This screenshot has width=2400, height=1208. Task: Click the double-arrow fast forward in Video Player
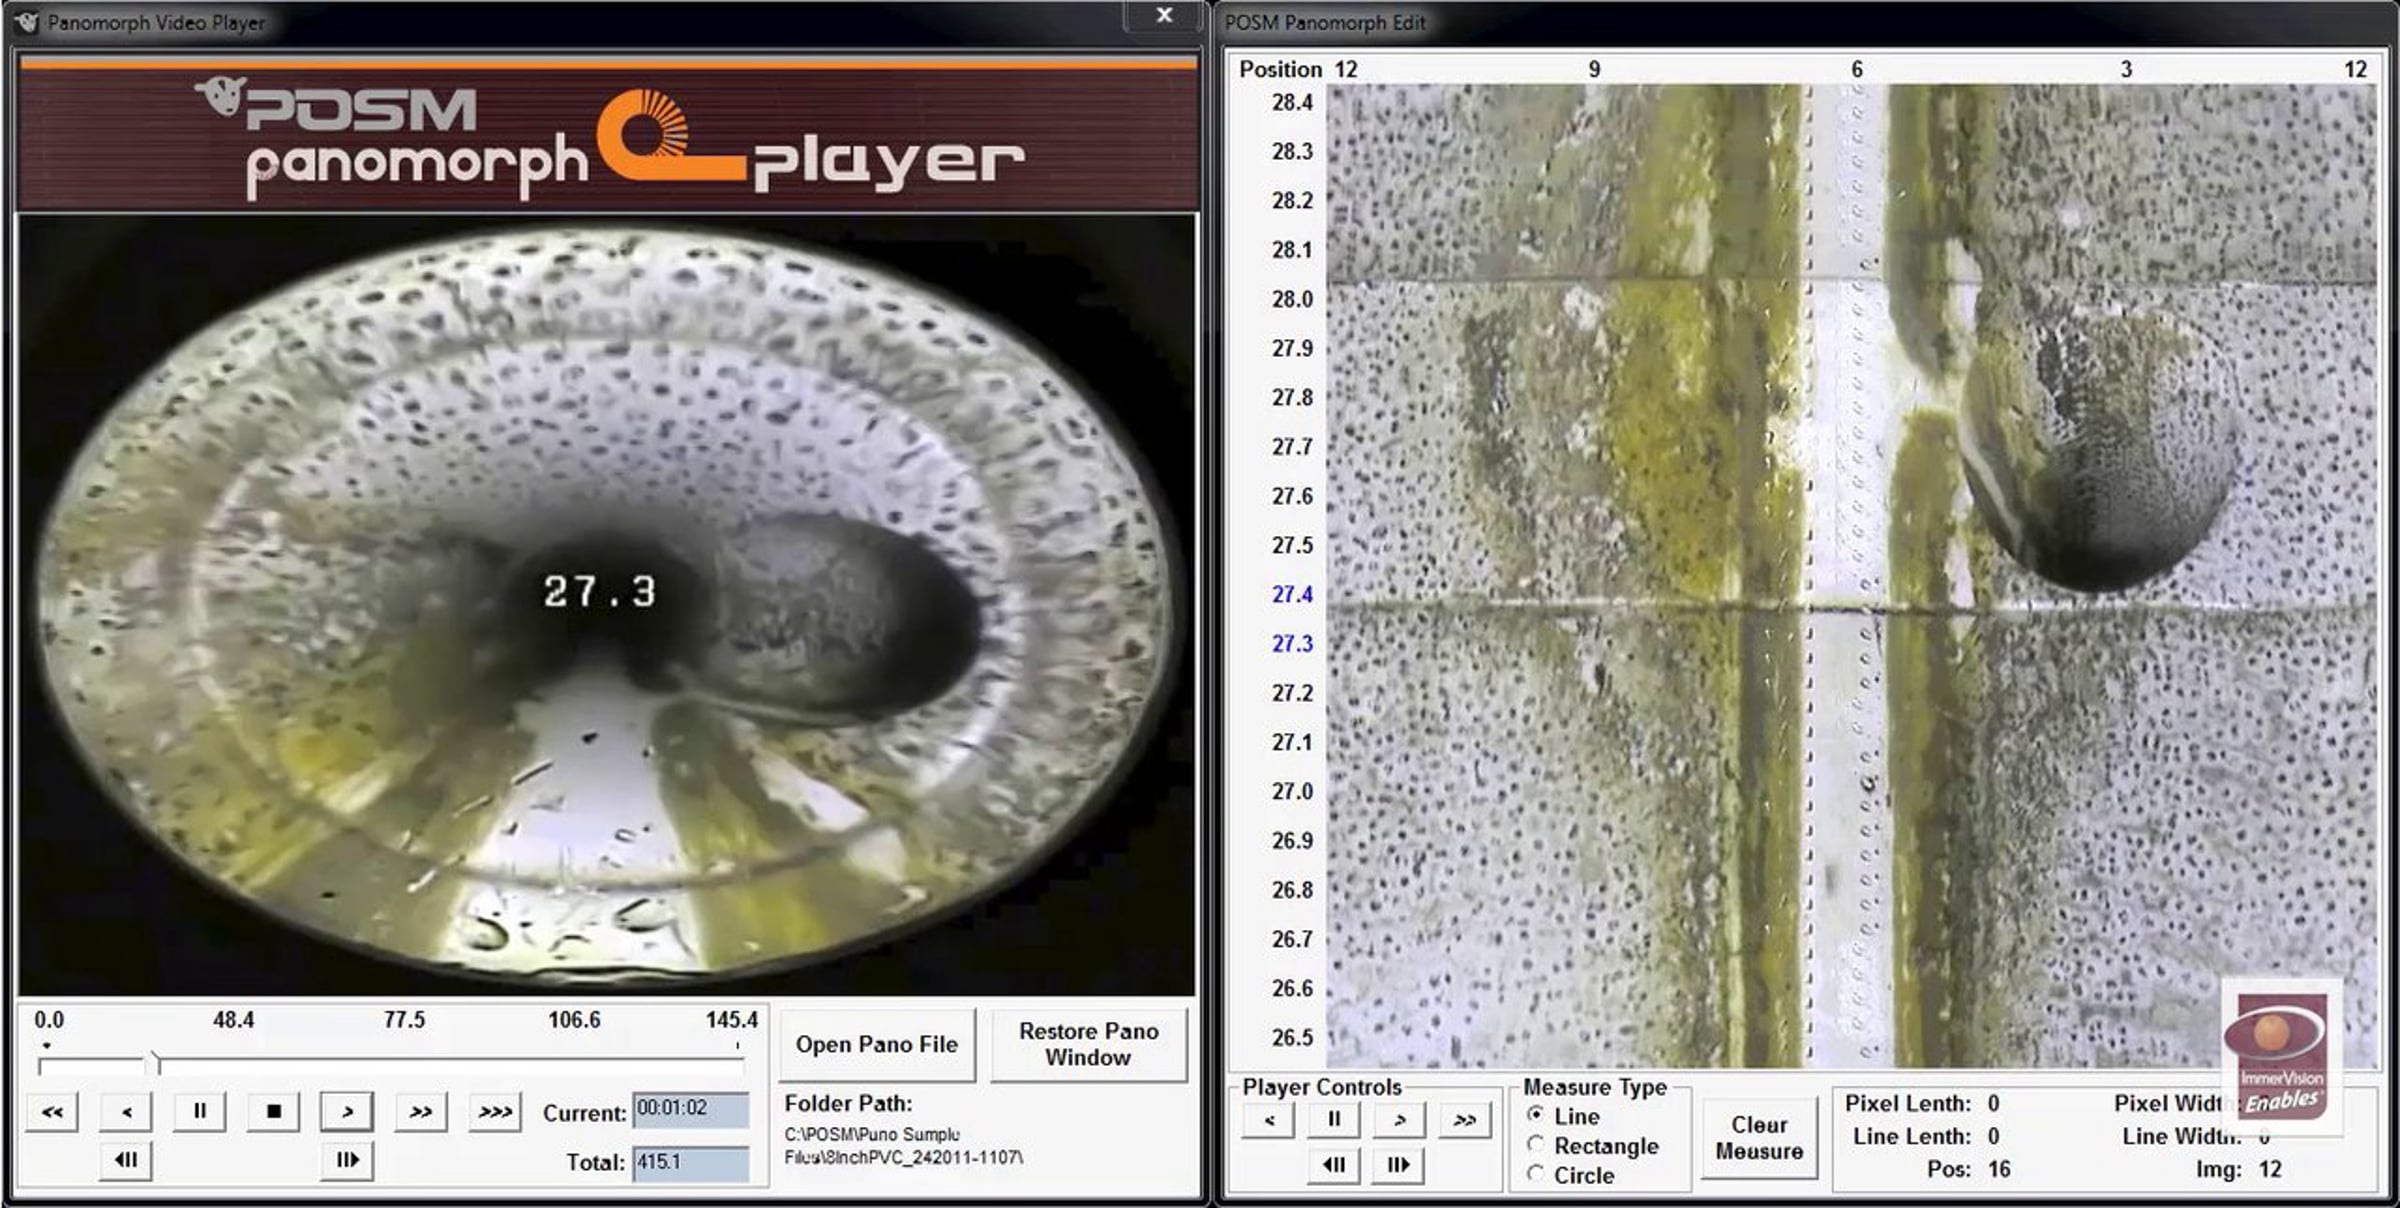421,1111
